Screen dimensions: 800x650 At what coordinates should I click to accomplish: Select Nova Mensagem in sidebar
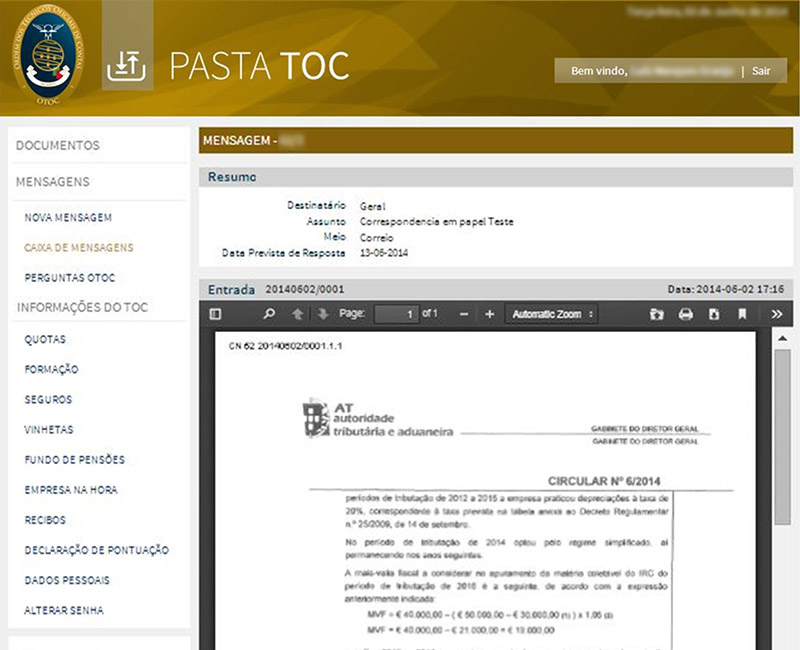(68, 217)
